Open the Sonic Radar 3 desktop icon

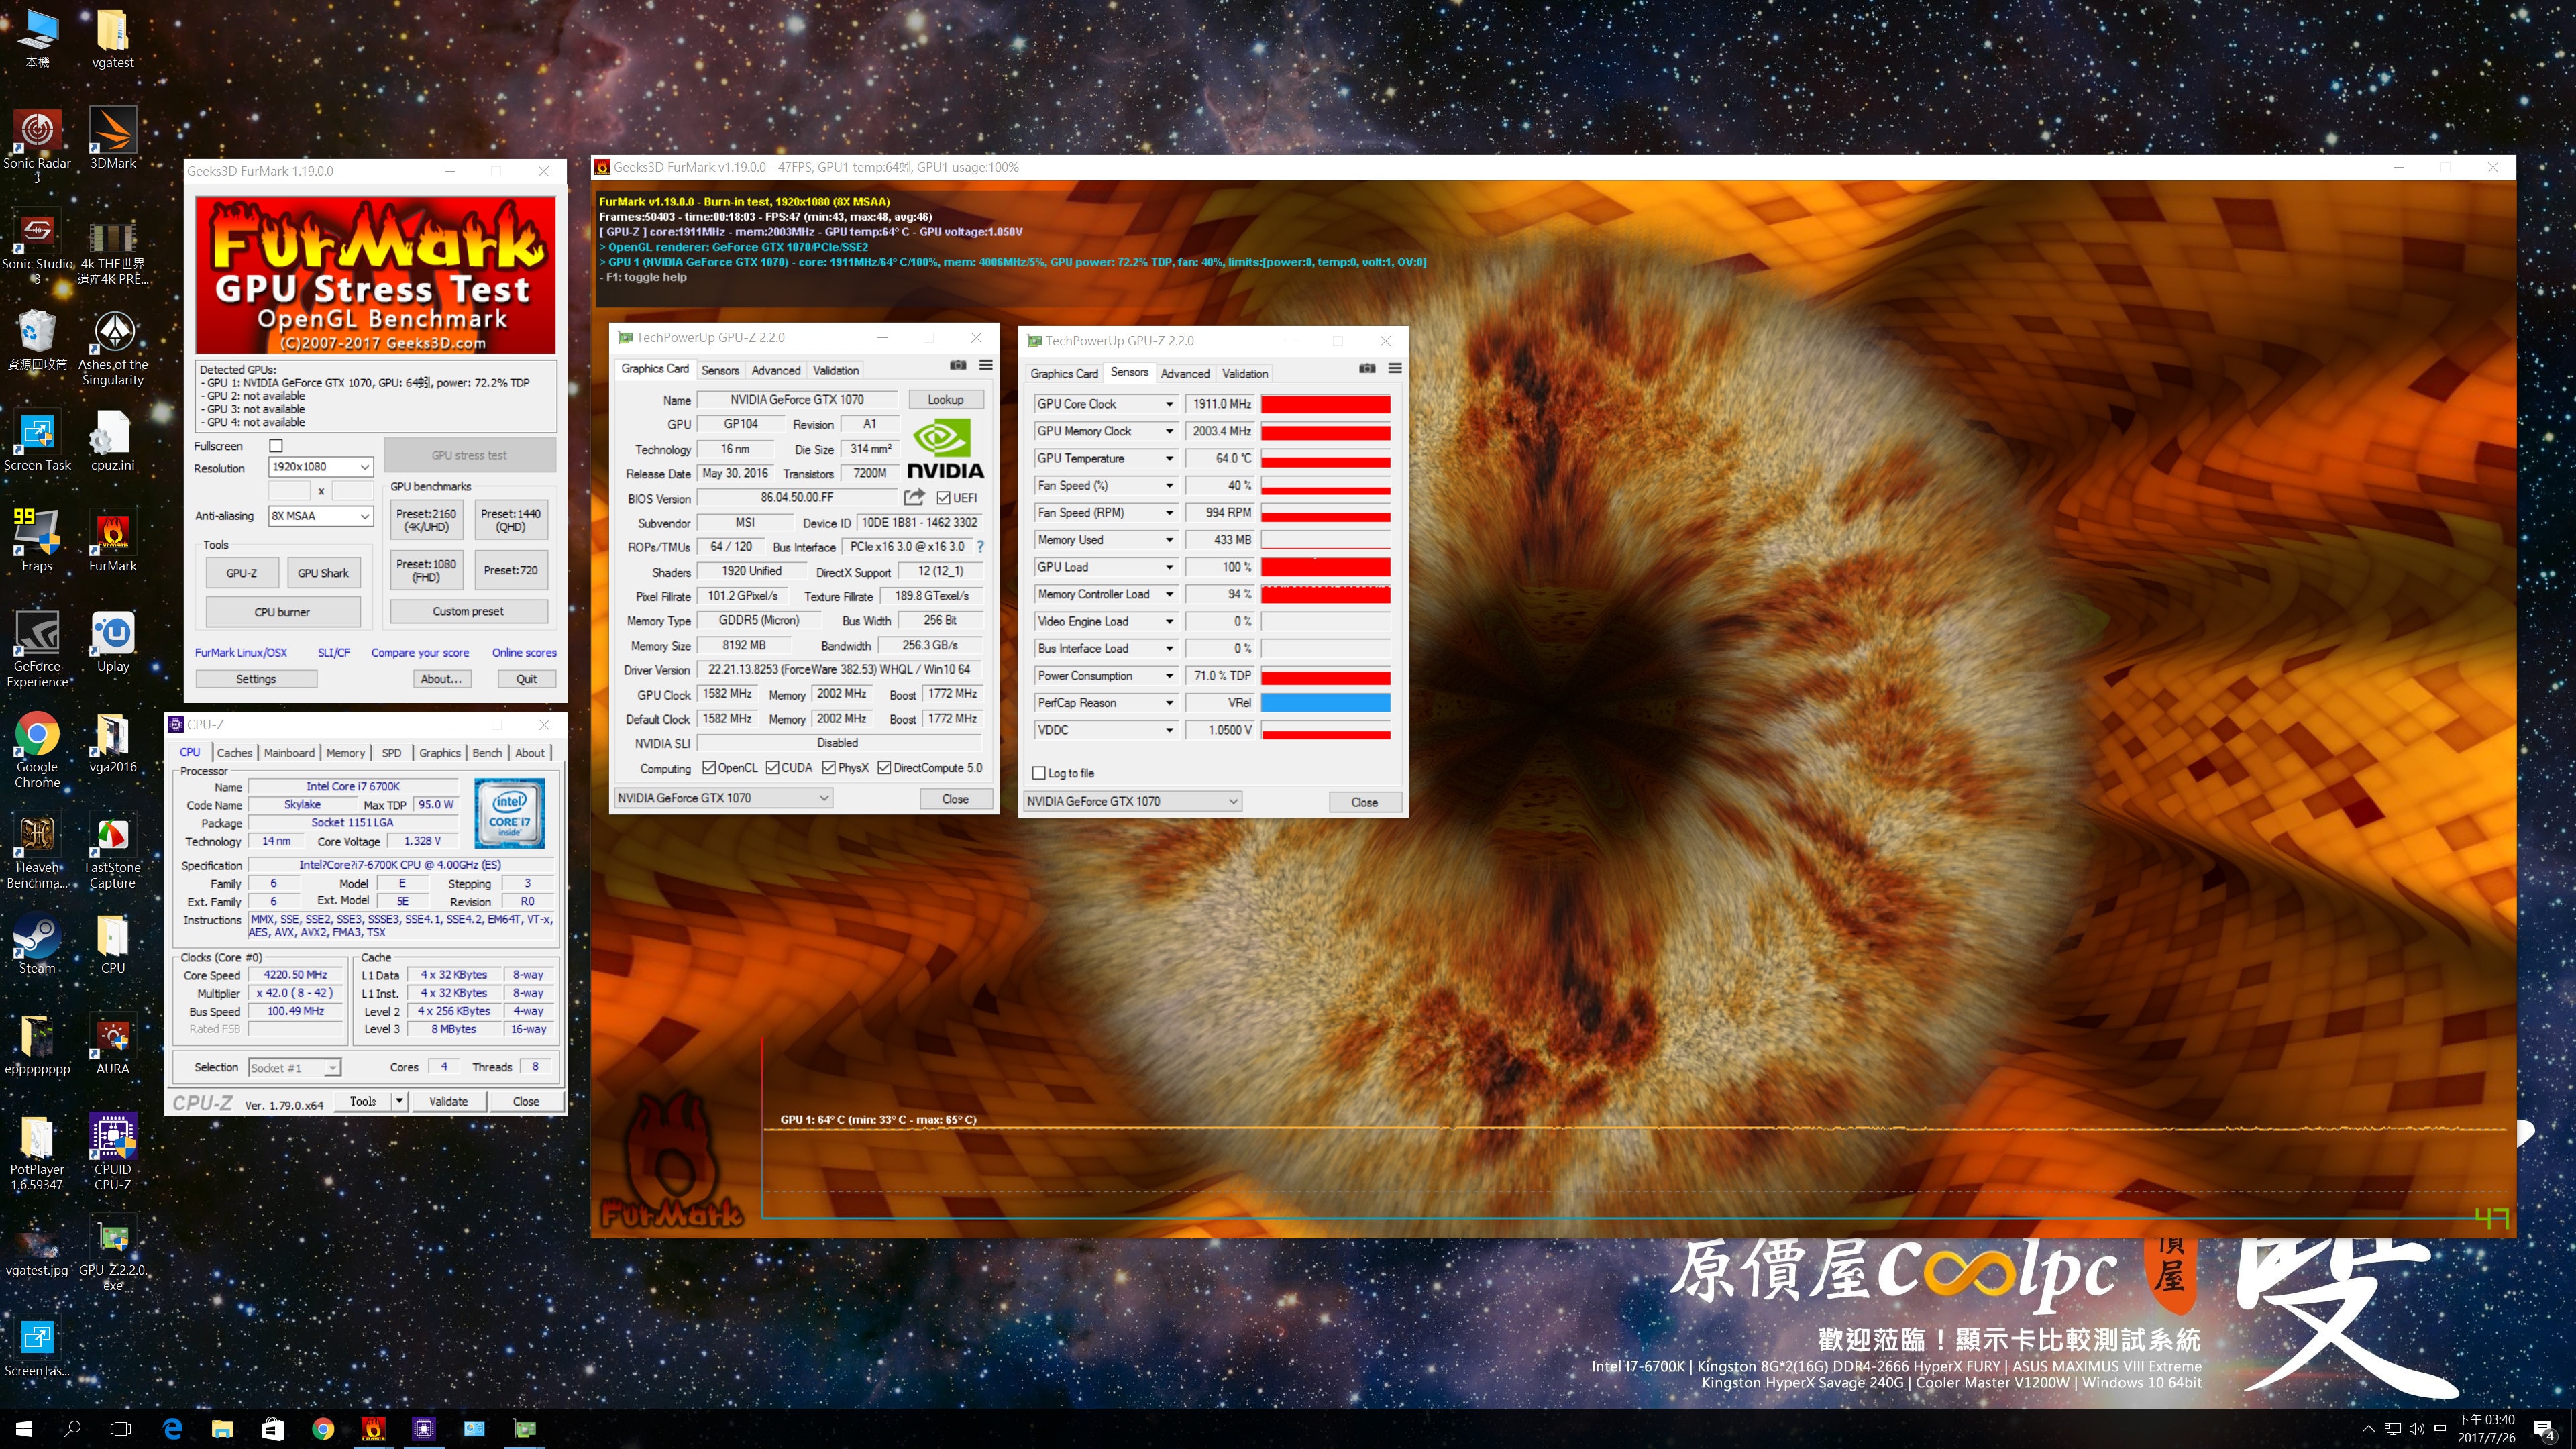coord(37,145)
